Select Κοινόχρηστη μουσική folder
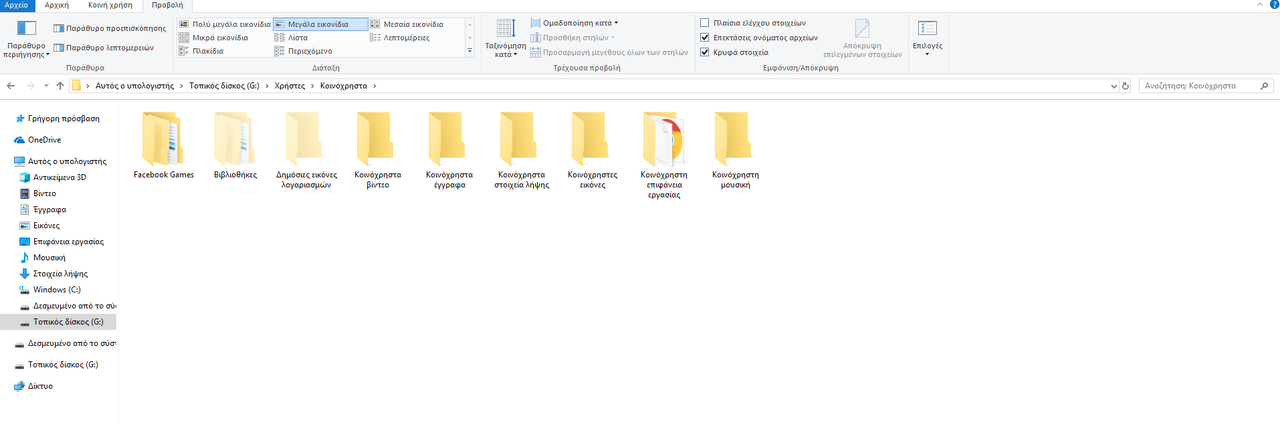 (737, 151)
